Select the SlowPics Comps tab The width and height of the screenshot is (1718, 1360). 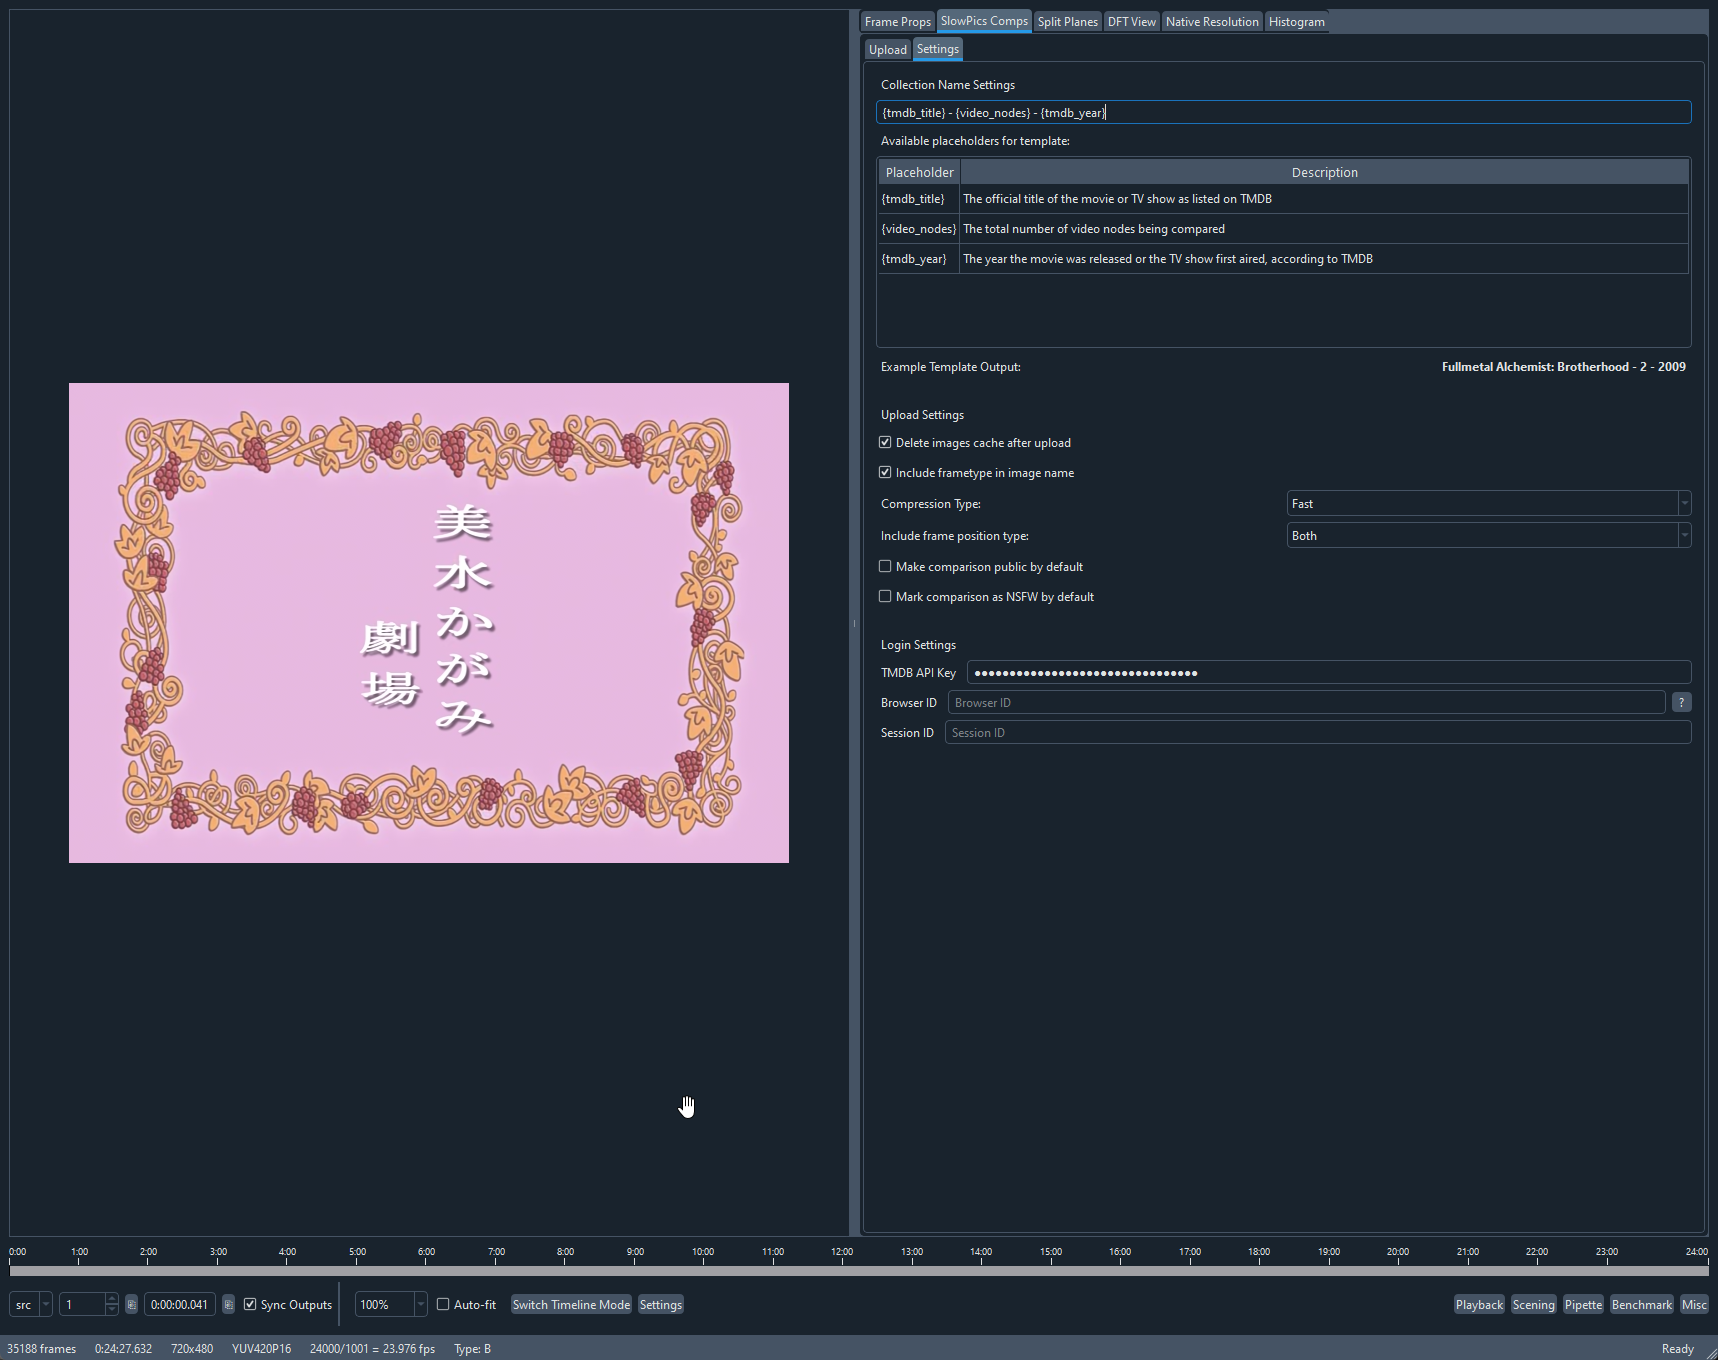(984, 21)
